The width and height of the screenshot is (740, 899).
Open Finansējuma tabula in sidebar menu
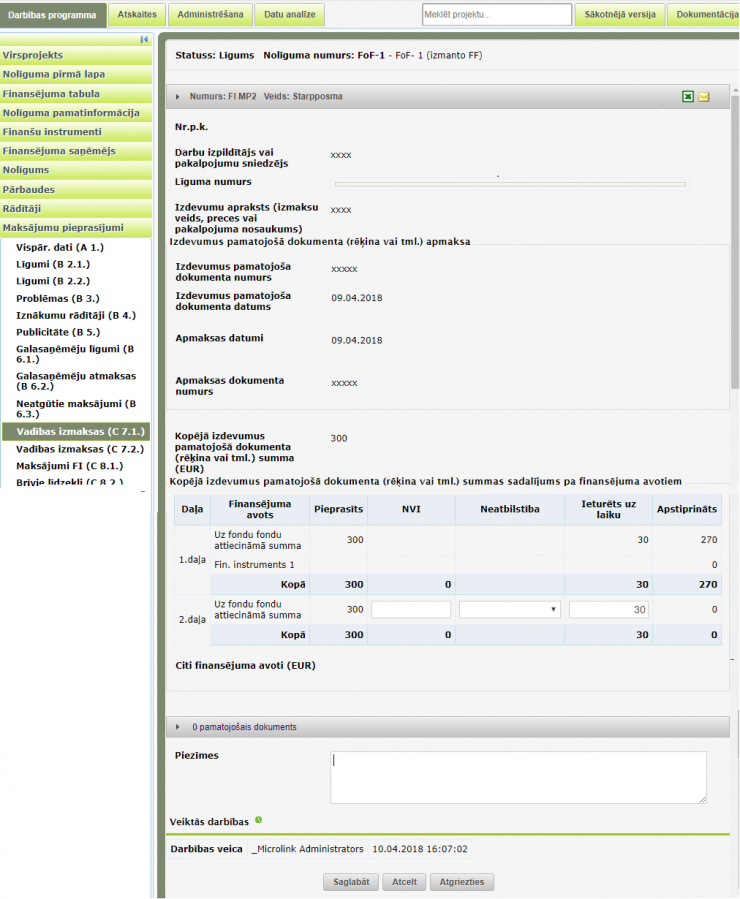click(51, 93)
